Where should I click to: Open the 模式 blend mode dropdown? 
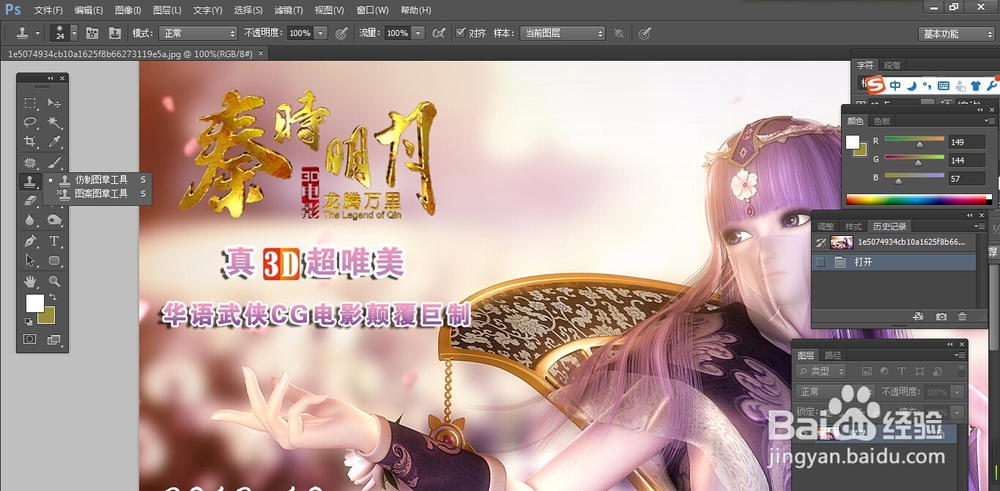point(198,33)
